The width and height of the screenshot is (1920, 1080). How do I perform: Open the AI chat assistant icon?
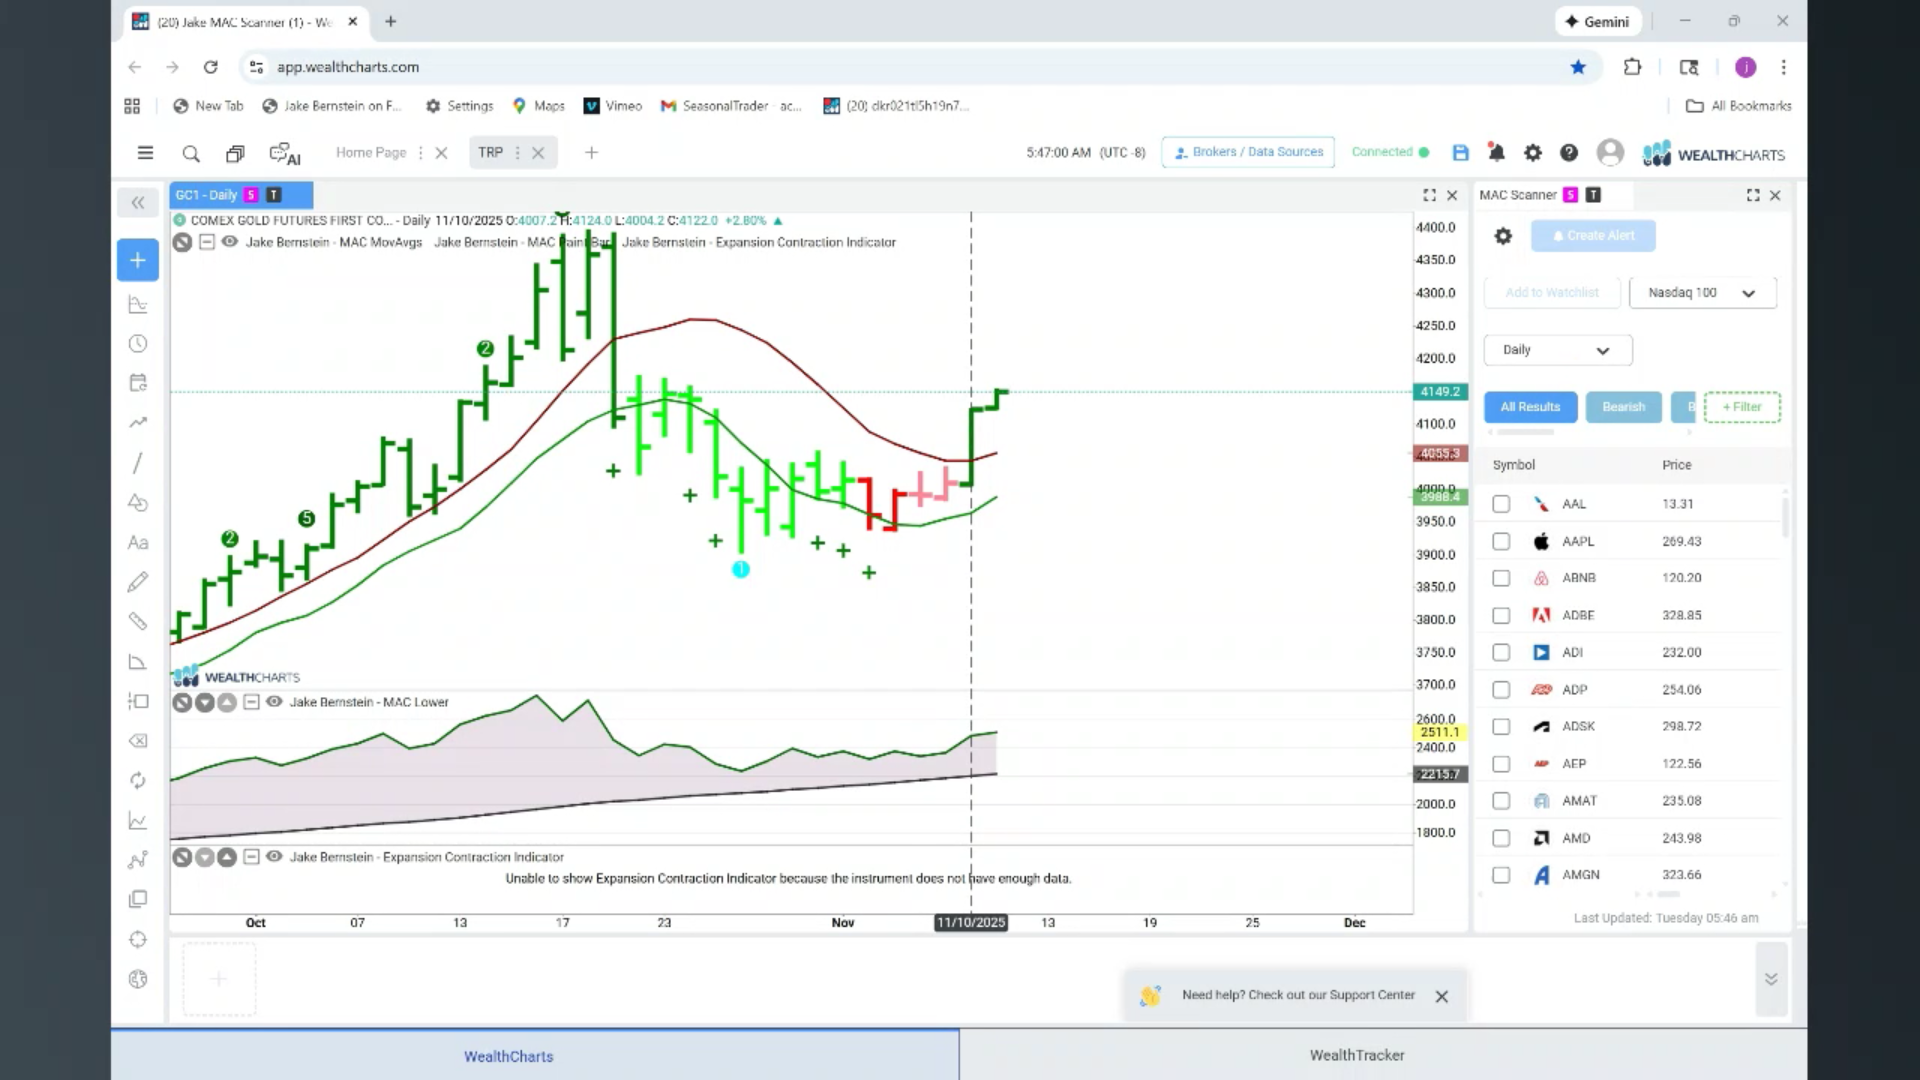(285, 153)
